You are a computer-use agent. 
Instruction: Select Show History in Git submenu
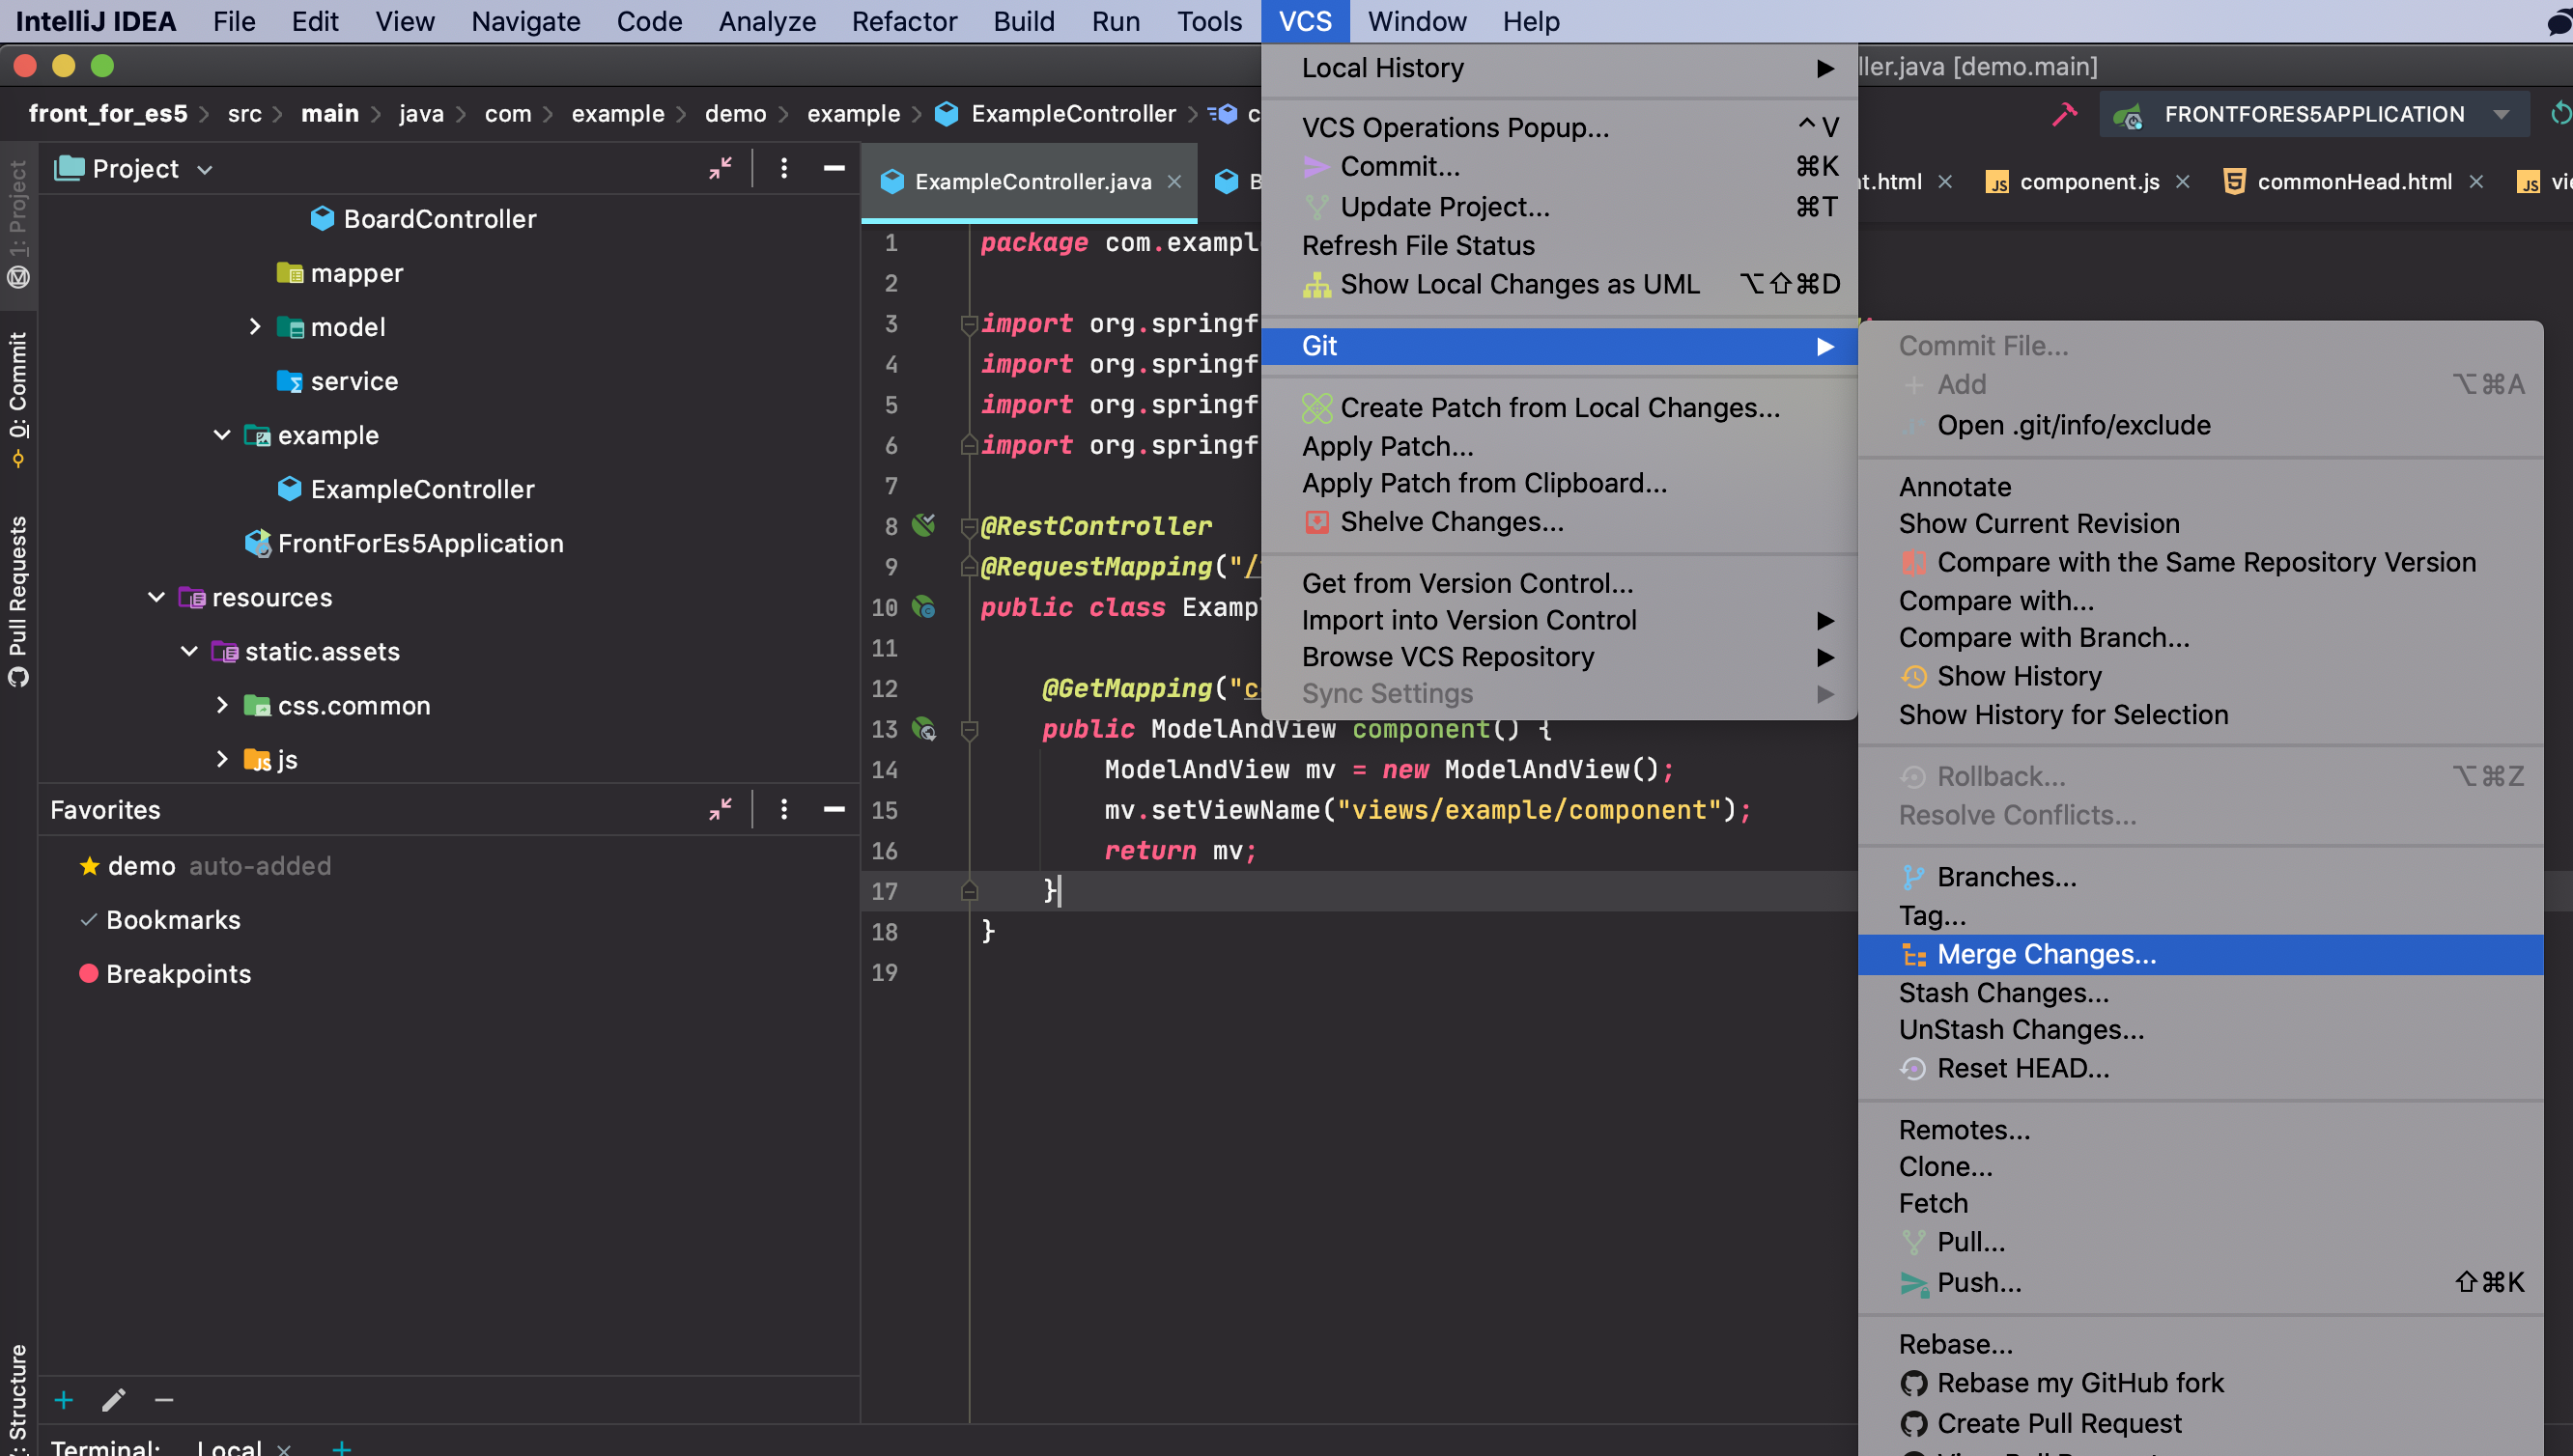(2200, 676)
